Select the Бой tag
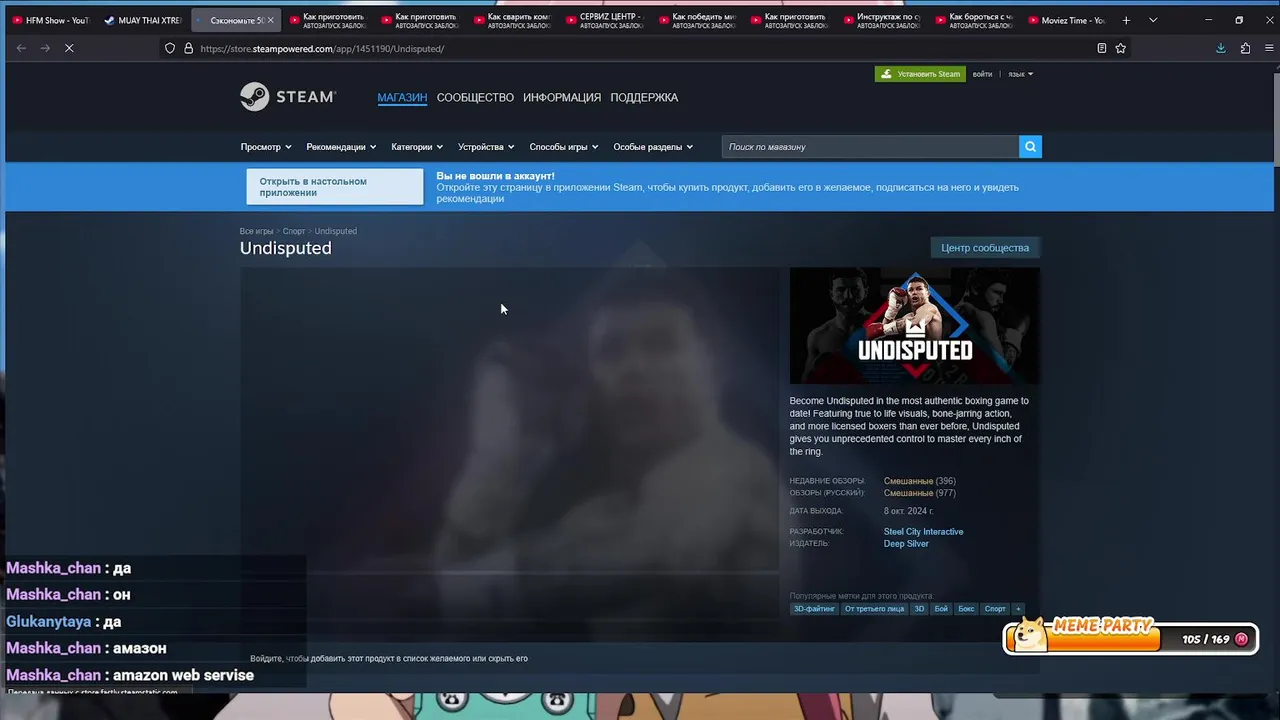The image size is (1280, 720). pos(941,609)
